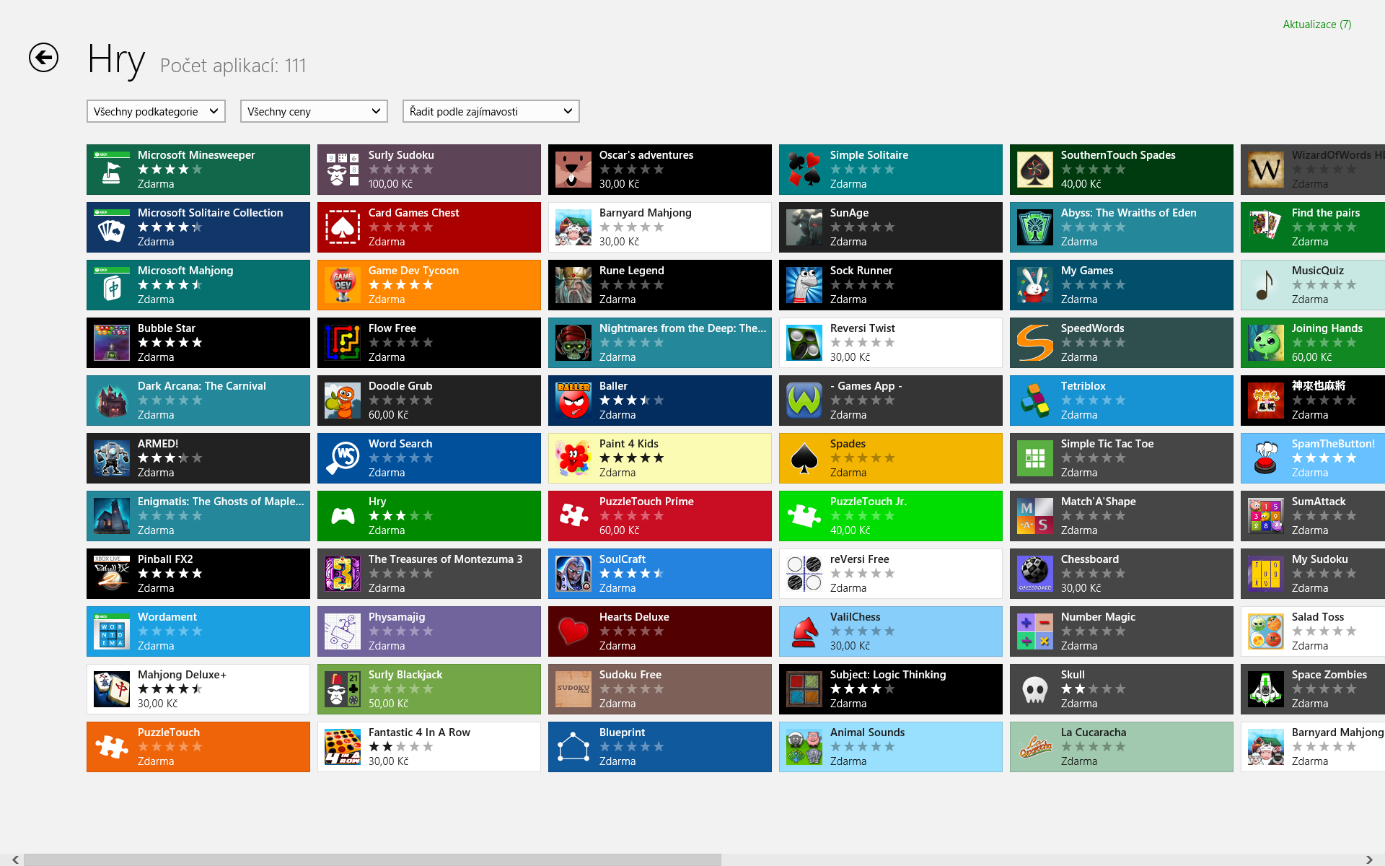Open the Barnyard Mahjong 30,00 Kč tile

(660, 228)
